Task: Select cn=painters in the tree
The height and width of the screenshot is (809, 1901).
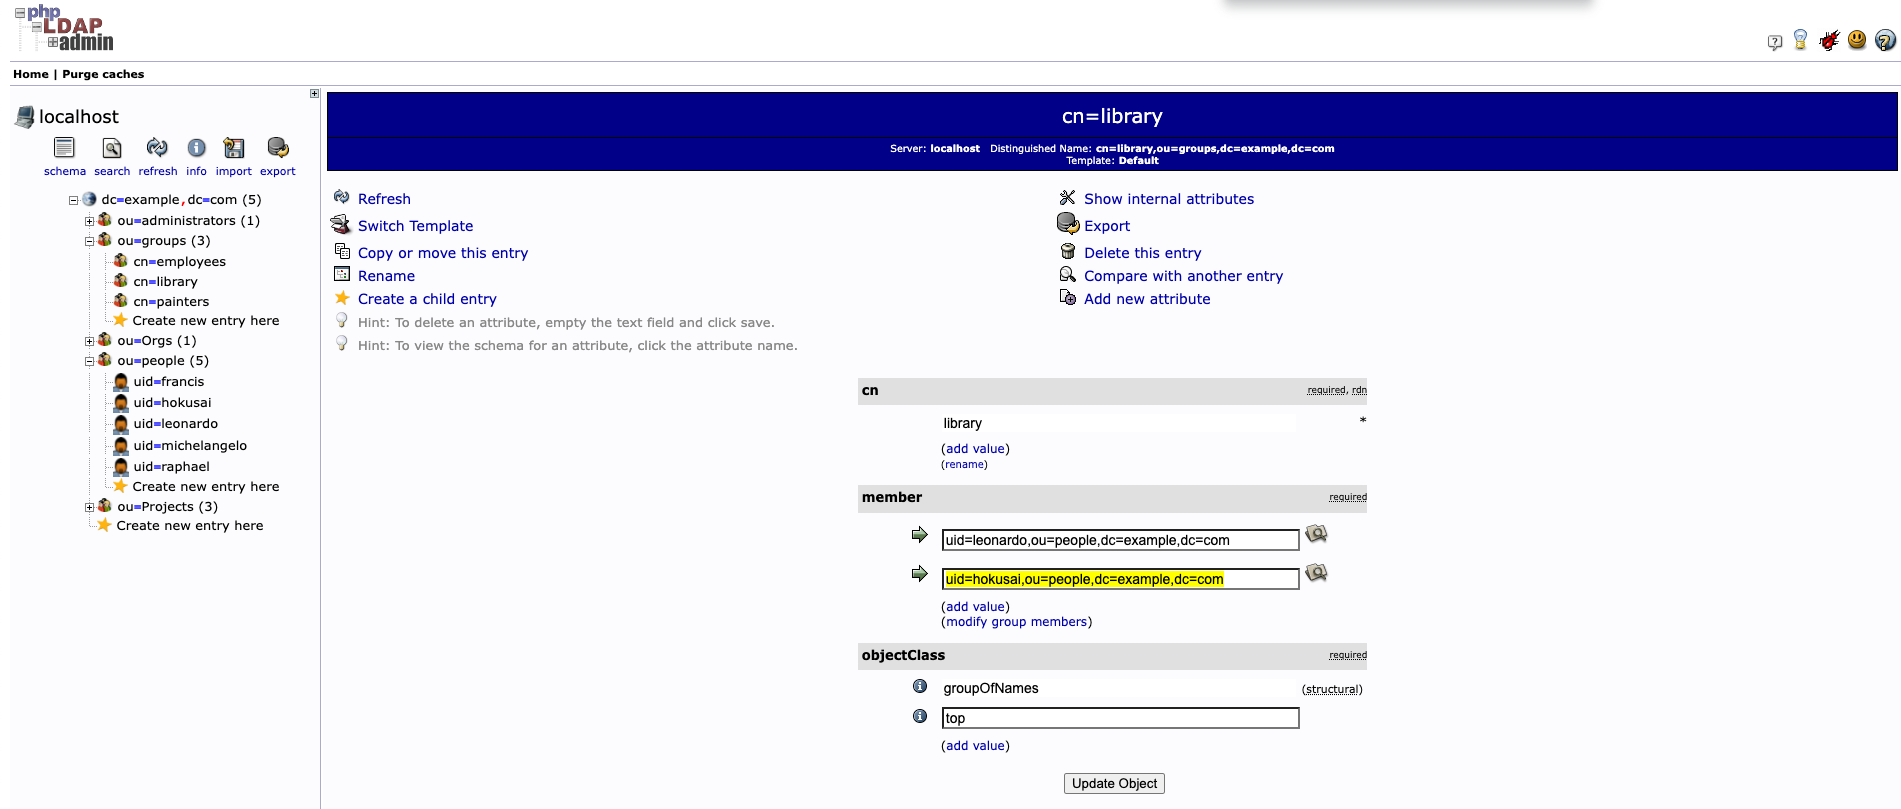Action: point(171,302)
